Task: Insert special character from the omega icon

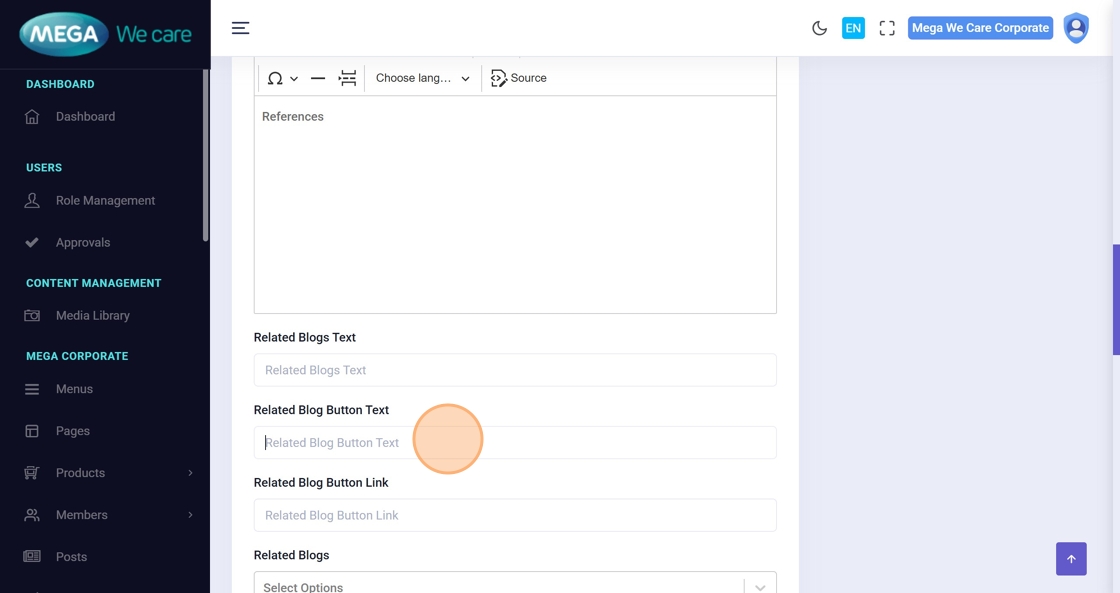Action: click(x=275, y=78)
